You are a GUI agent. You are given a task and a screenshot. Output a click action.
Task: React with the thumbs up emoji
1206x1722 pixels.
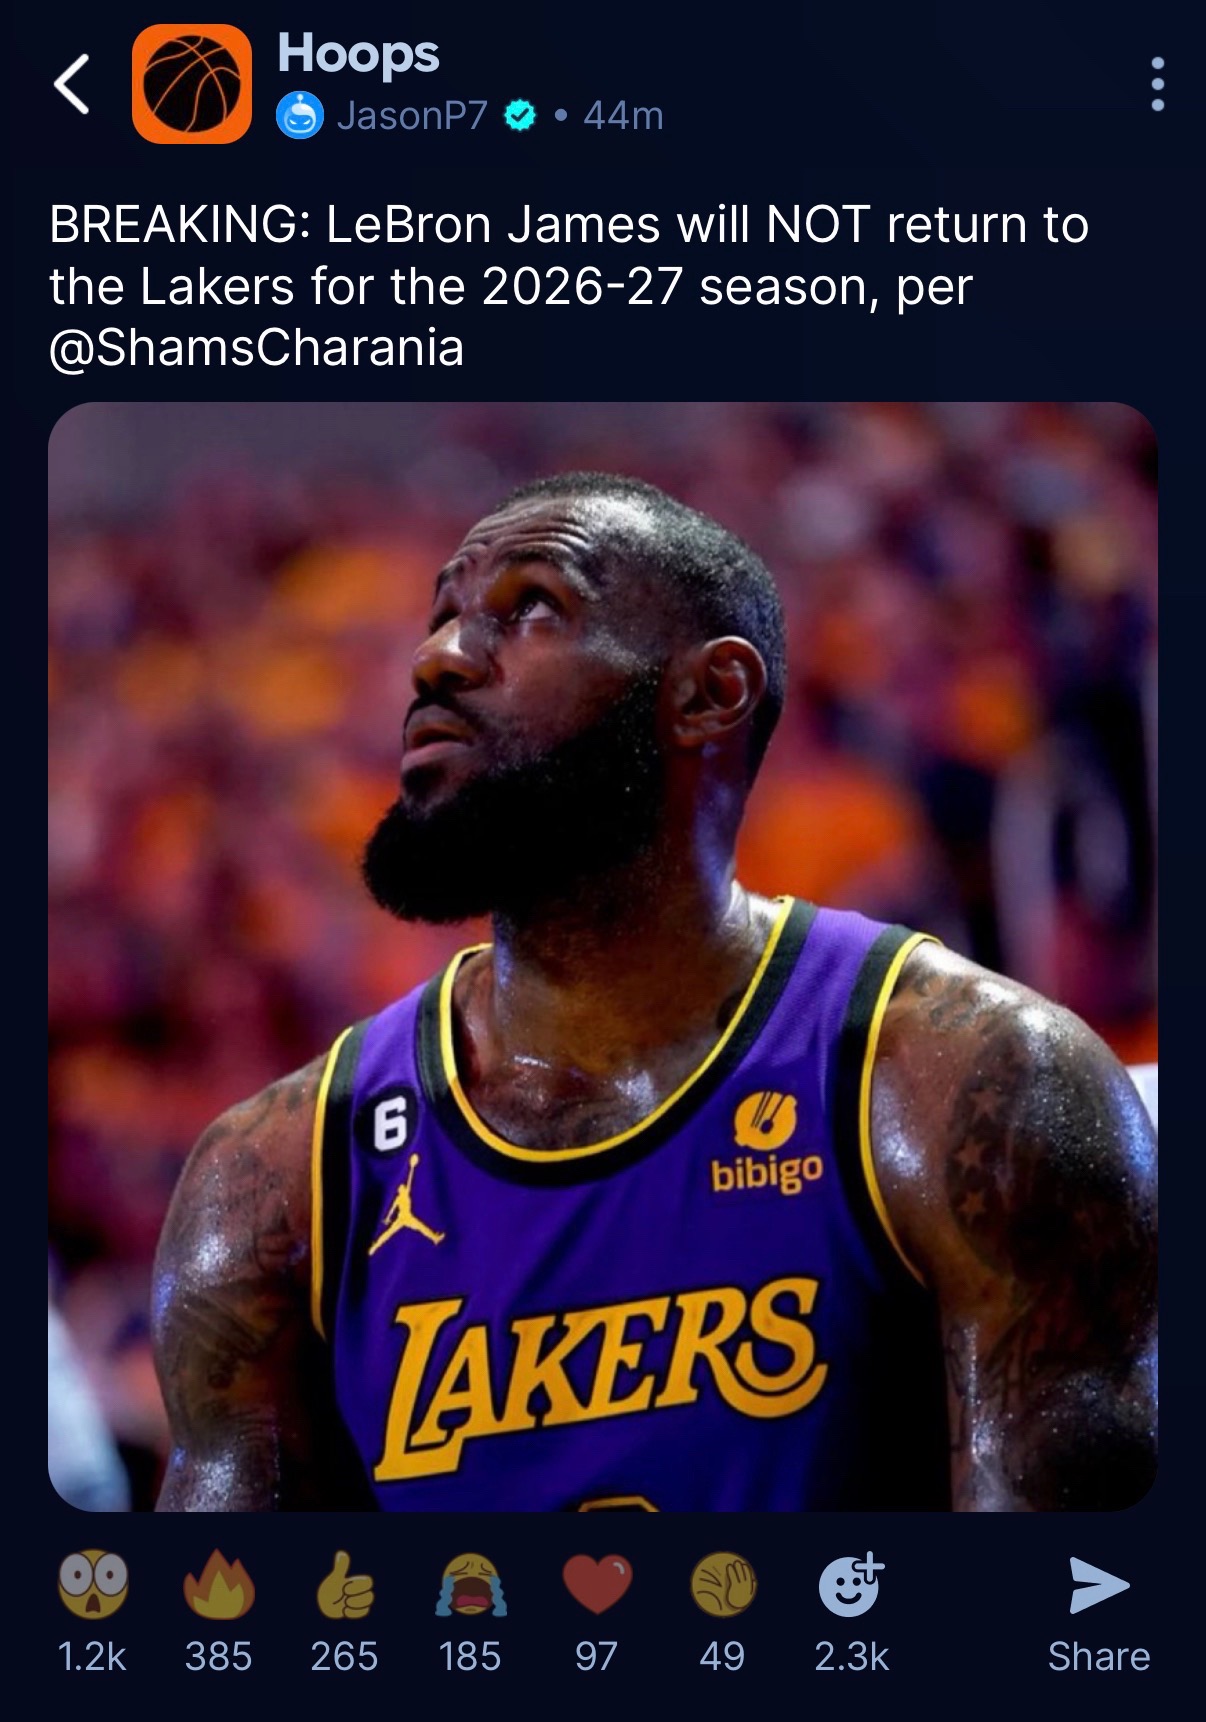[345, 1584]
